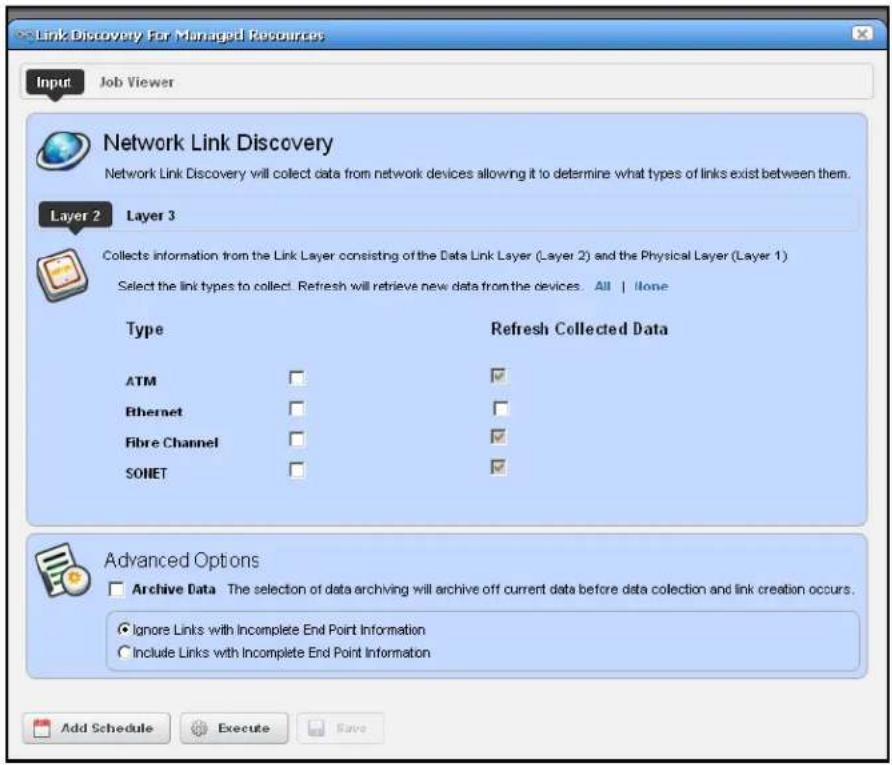
Task: Click the Advanced Options document-gear icon
Action: click(x=63, y=570)
